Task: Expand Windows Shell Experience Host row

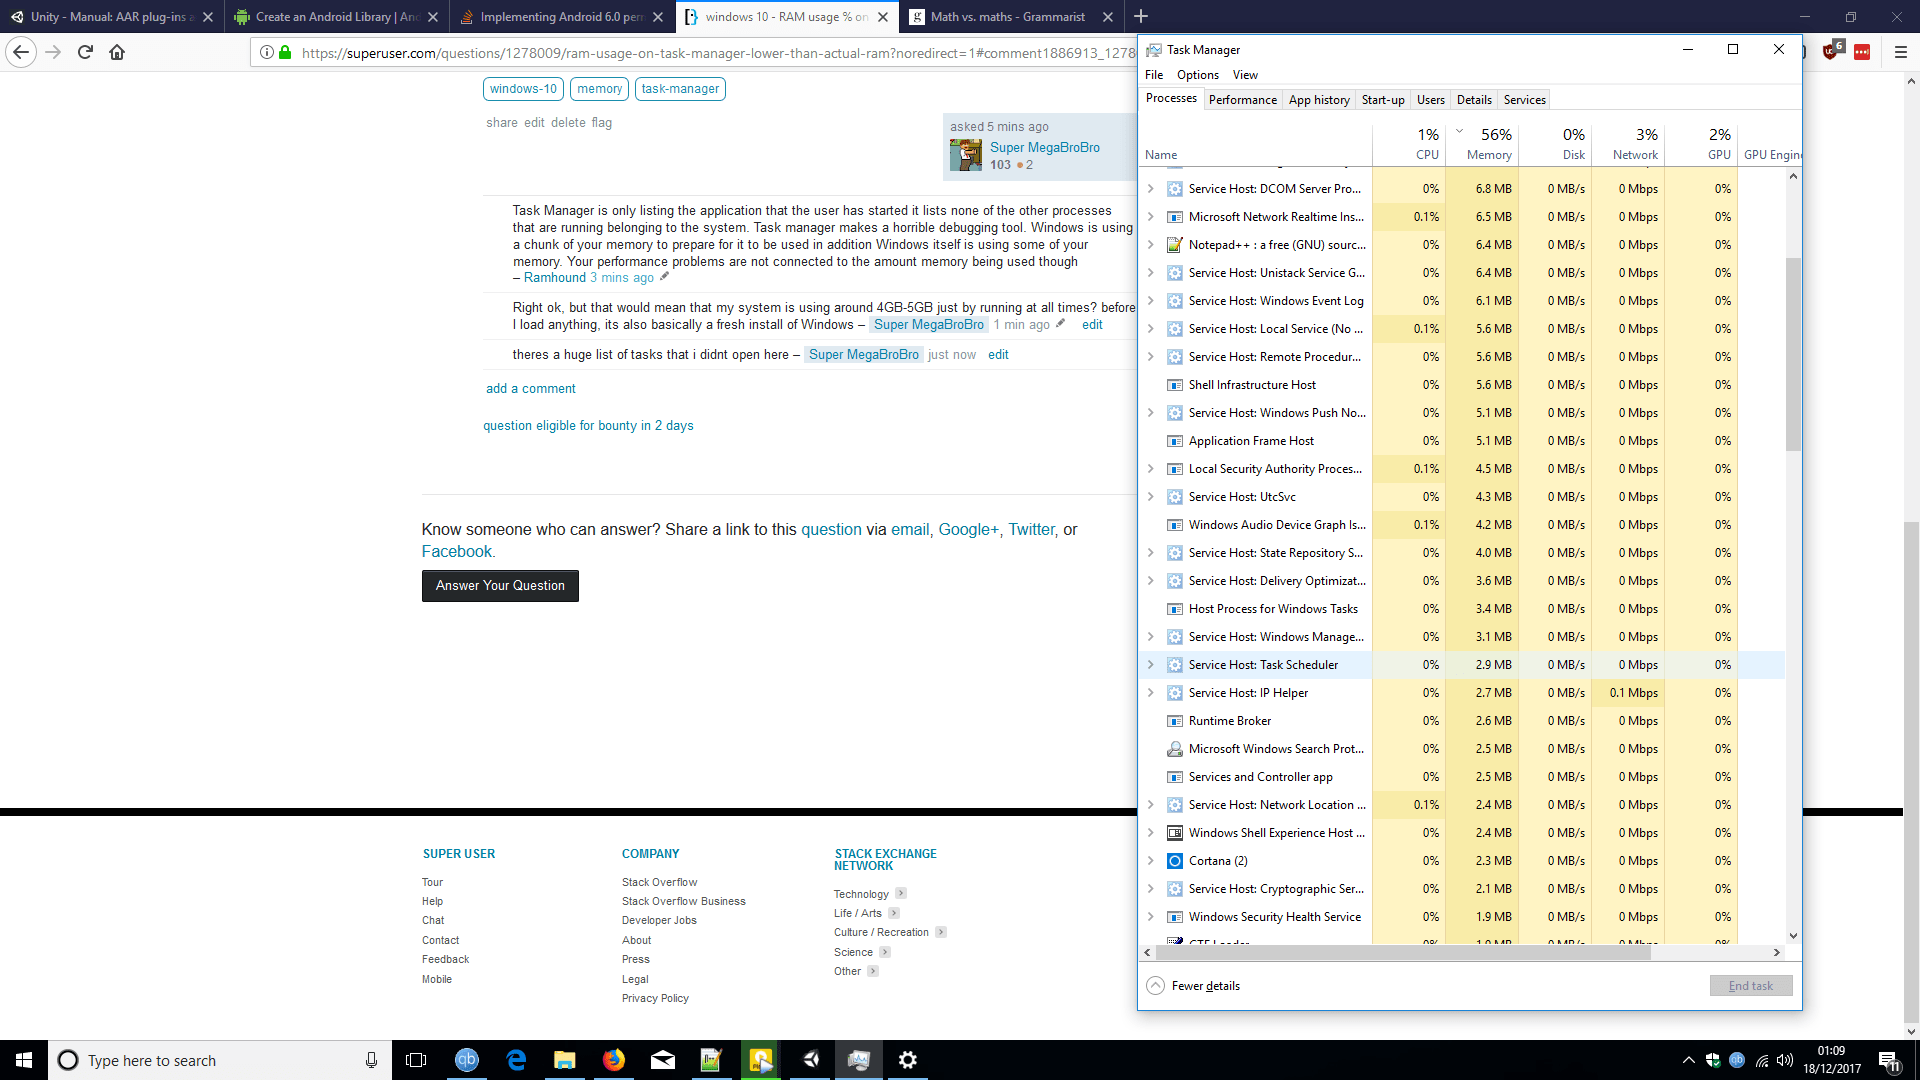Action: point(1150,833)
